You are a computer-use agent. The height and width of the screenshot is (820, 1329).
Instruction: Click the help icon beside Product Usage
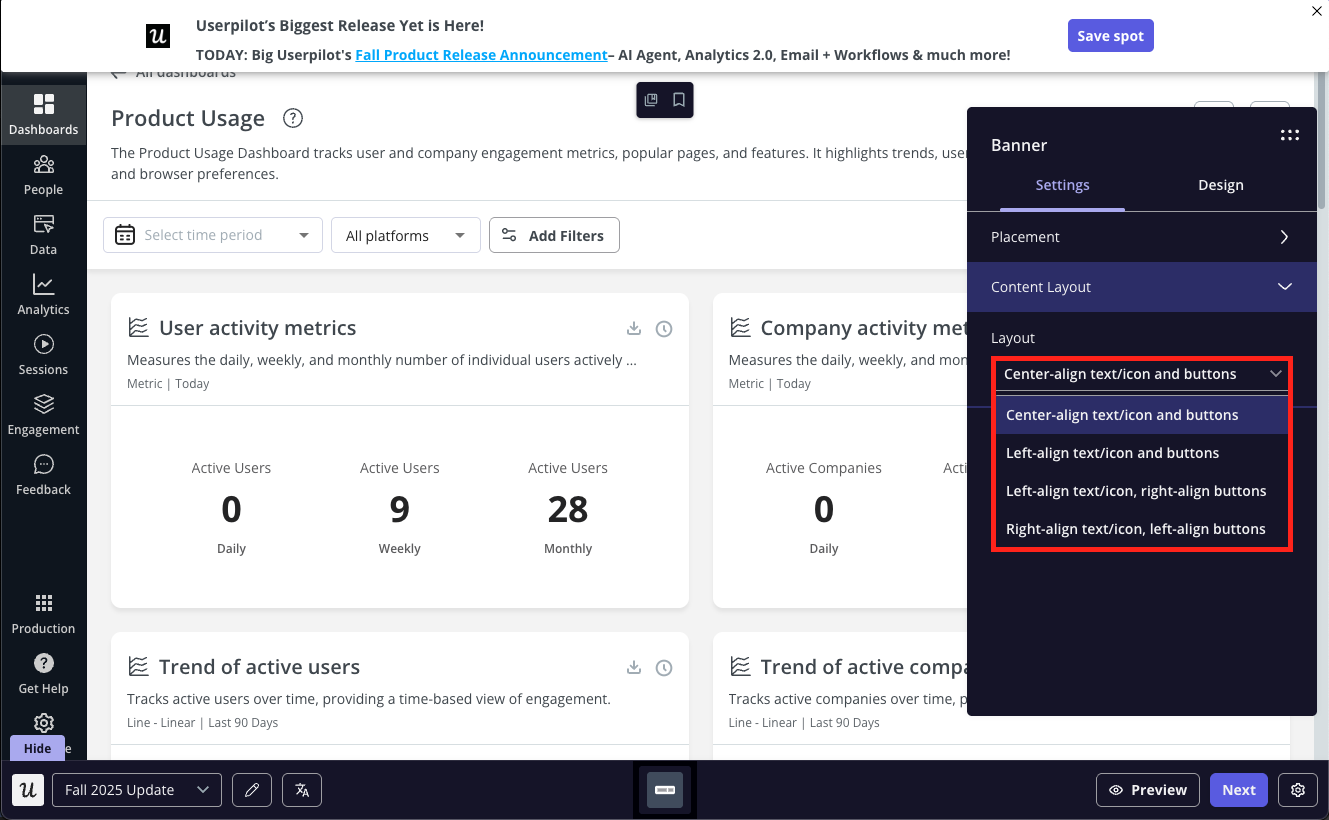click(292, 118)
